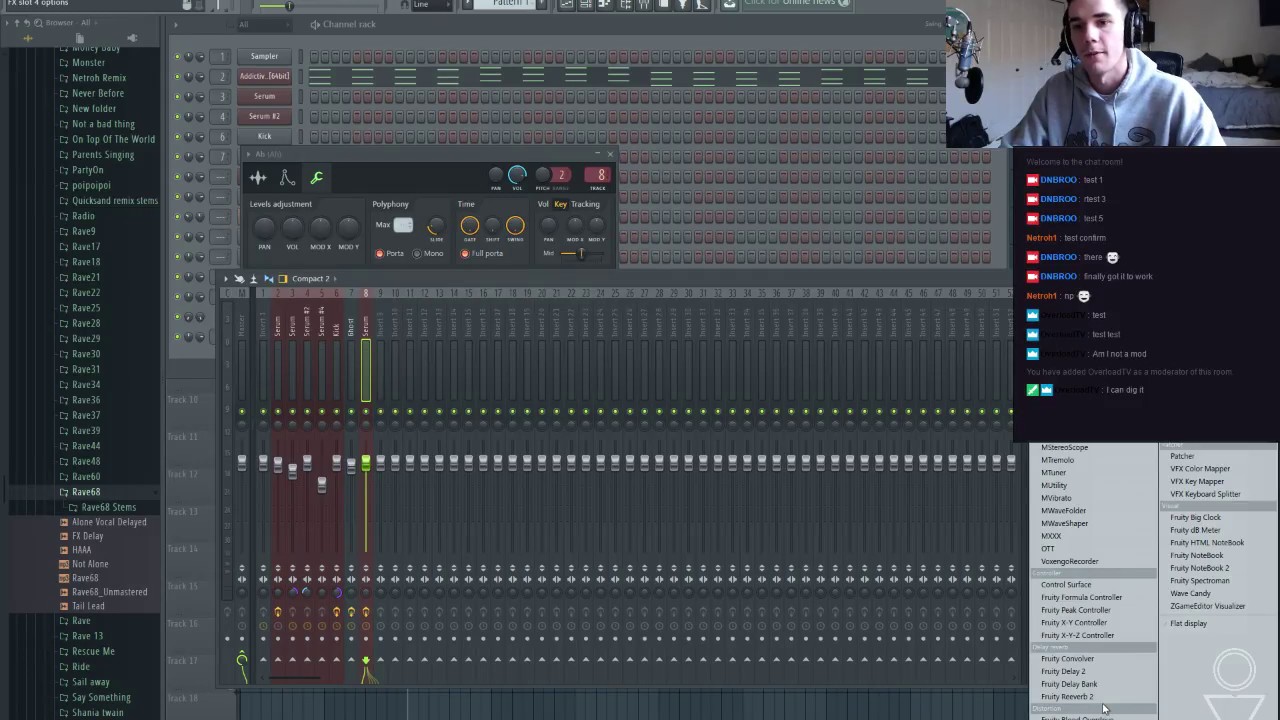
Task: Open the sample settings waveform tab
Action: (258, 178)
